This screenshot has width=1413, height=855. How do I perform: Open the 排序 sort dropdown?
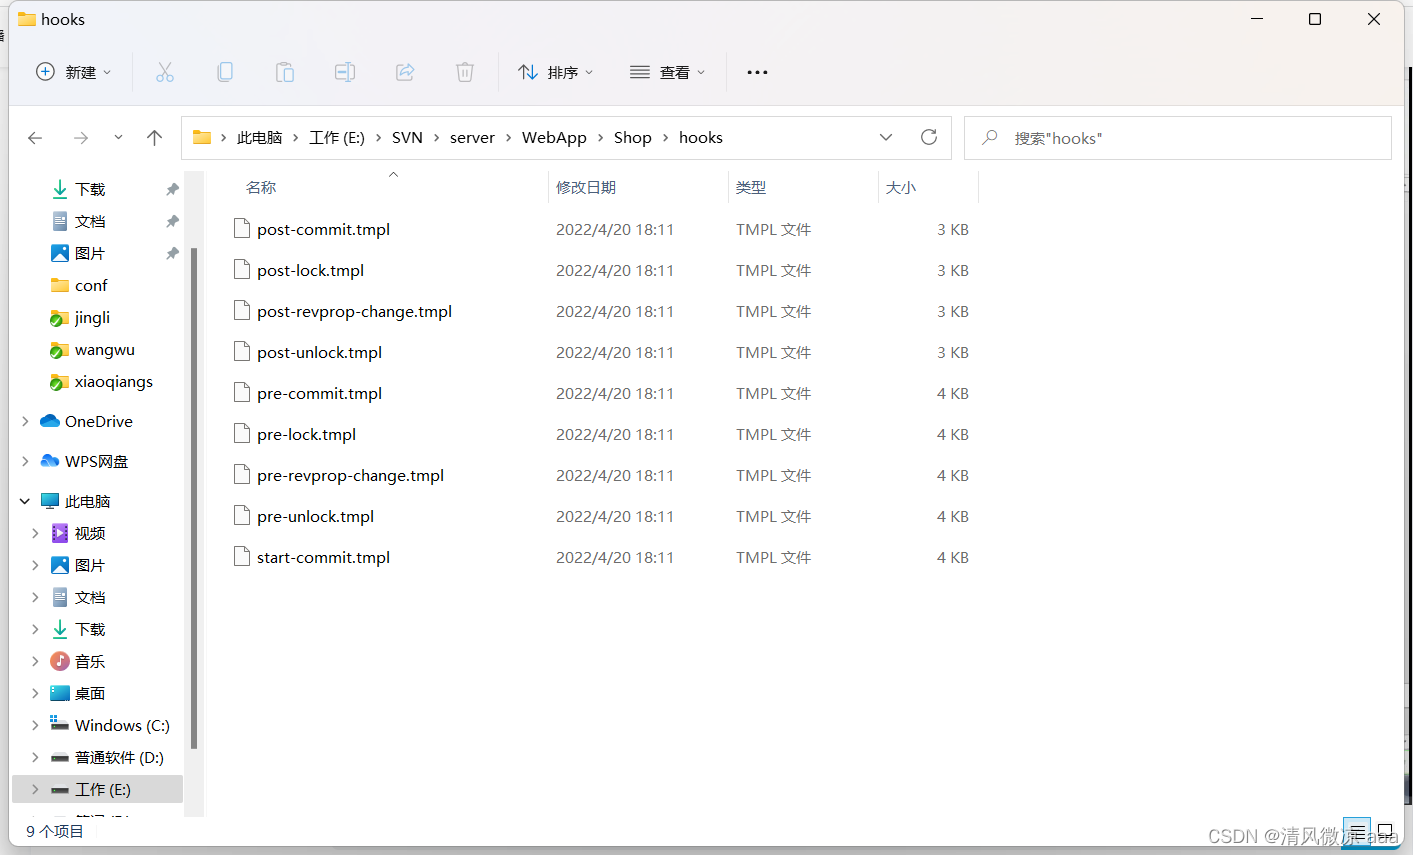(556, 72)
